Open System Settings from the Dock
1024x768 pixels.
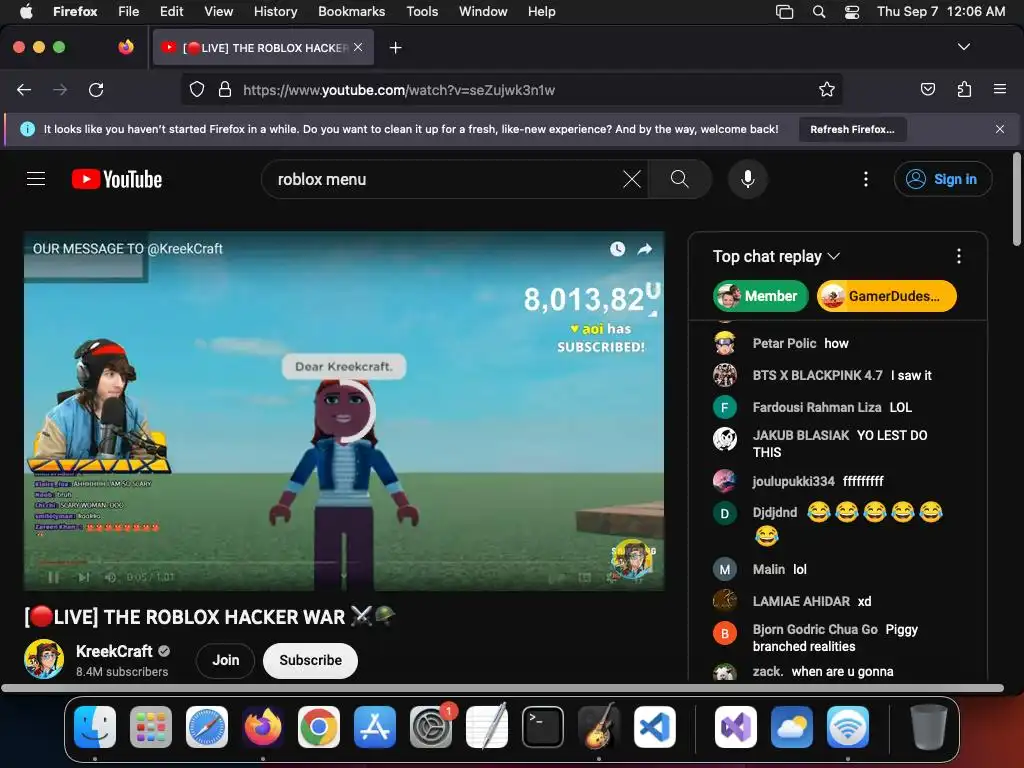[x=431, y=727]
